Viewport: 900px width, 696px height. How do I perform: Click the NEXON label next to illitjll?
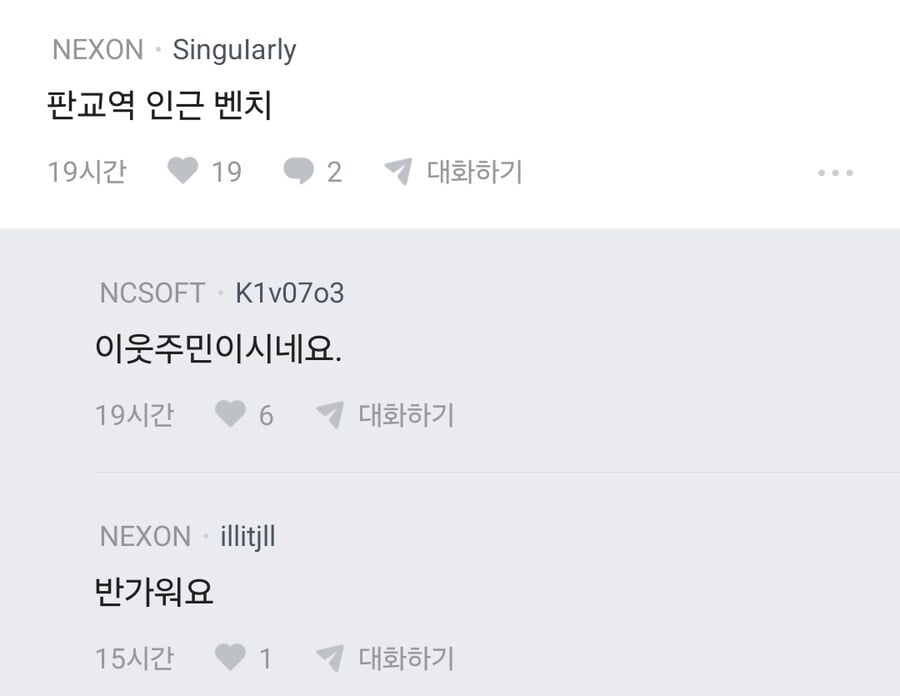[x=145, y=536]
